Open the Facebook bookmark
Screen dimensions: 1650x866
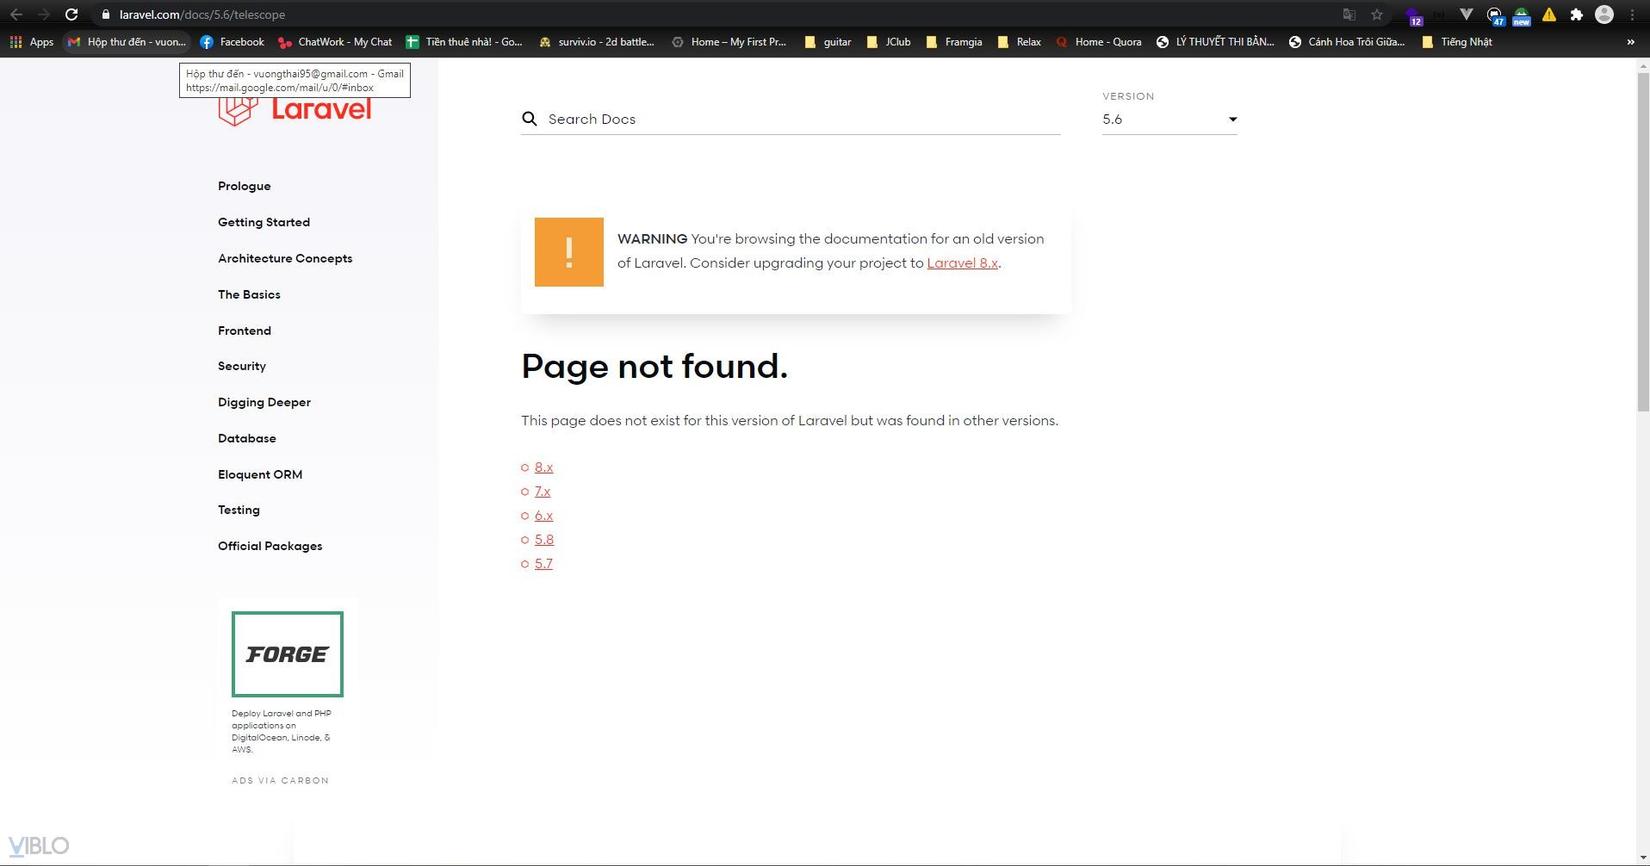pos(232,42)
